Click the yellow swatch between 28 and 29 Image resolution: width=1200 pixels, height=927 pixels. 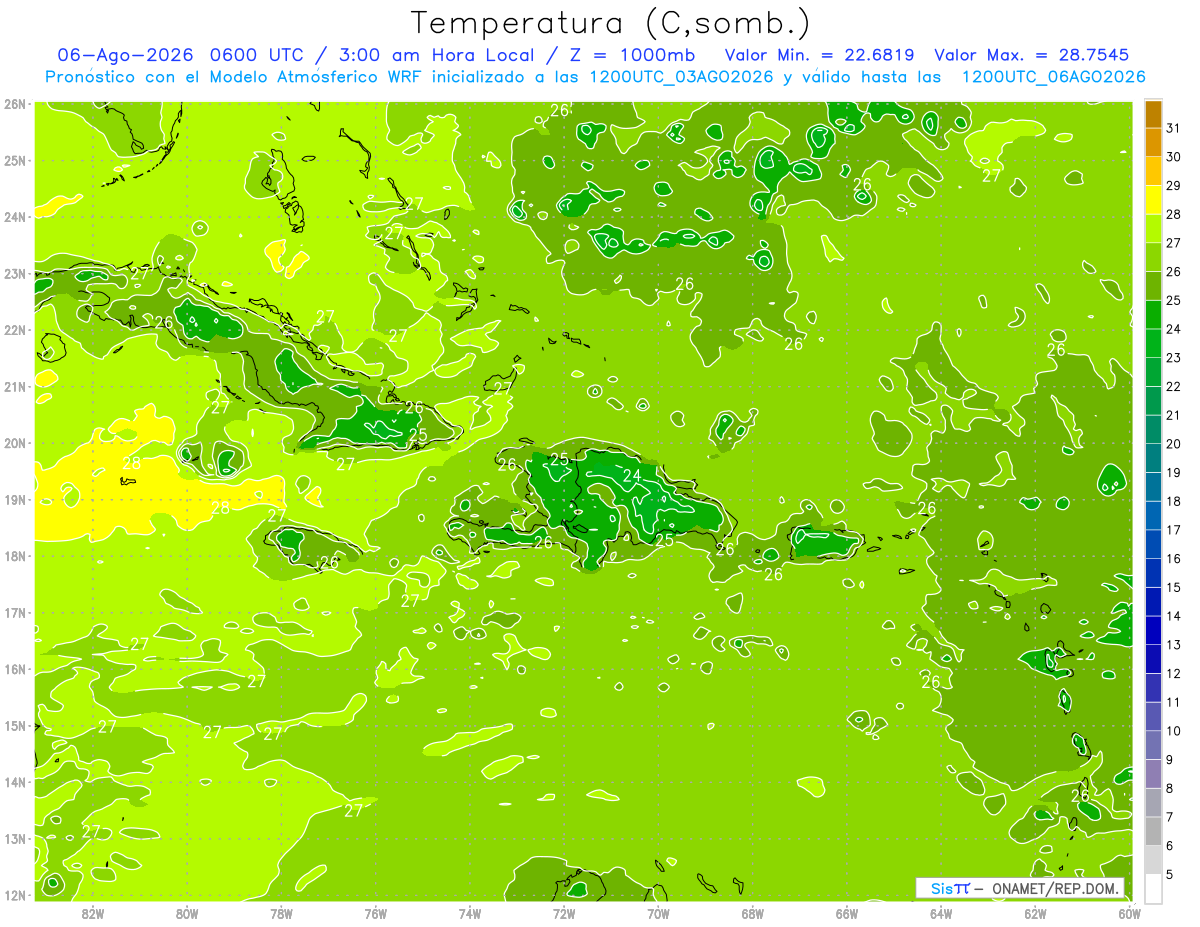[1153, 200]
